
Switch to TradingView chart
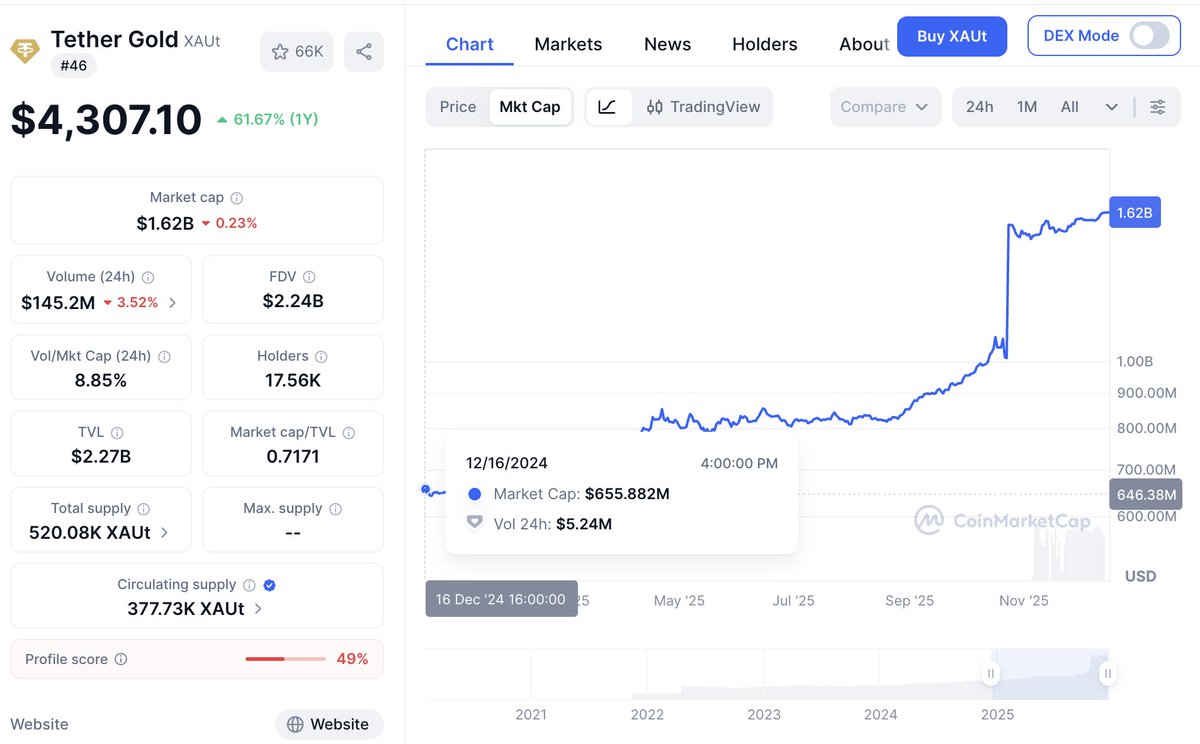click(703, 107)
